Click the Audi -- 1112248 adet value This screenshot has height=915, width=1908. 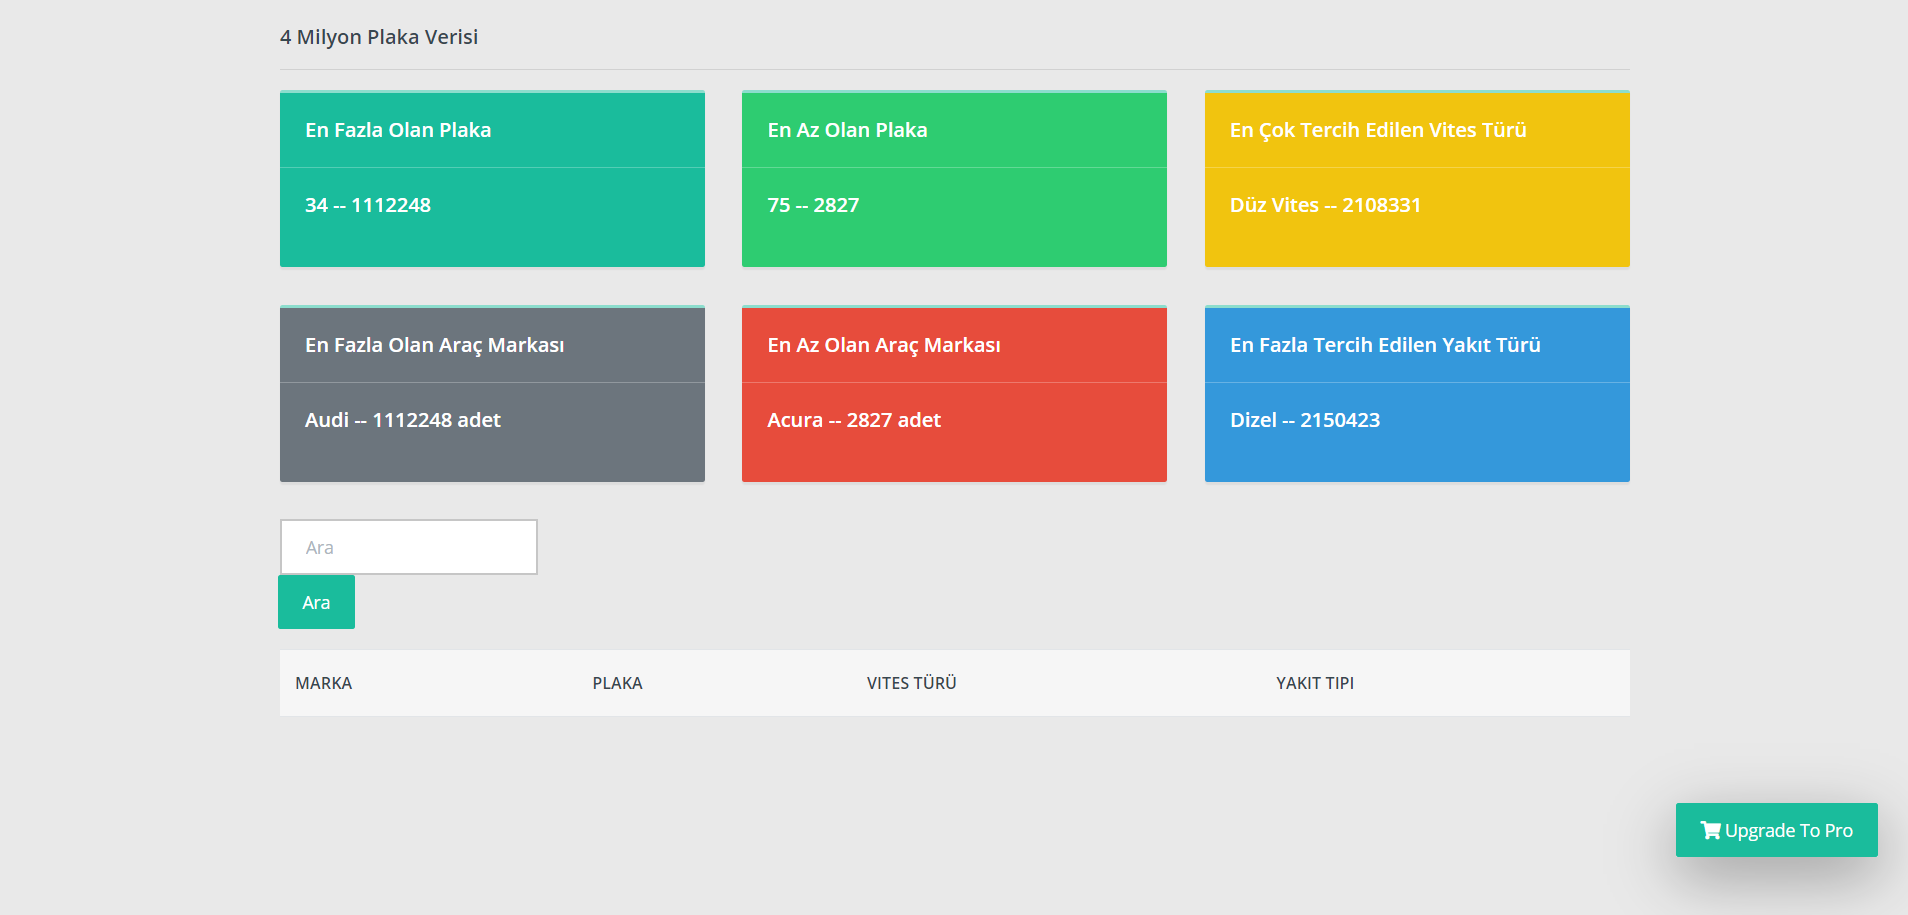click(x=402, y=420)
